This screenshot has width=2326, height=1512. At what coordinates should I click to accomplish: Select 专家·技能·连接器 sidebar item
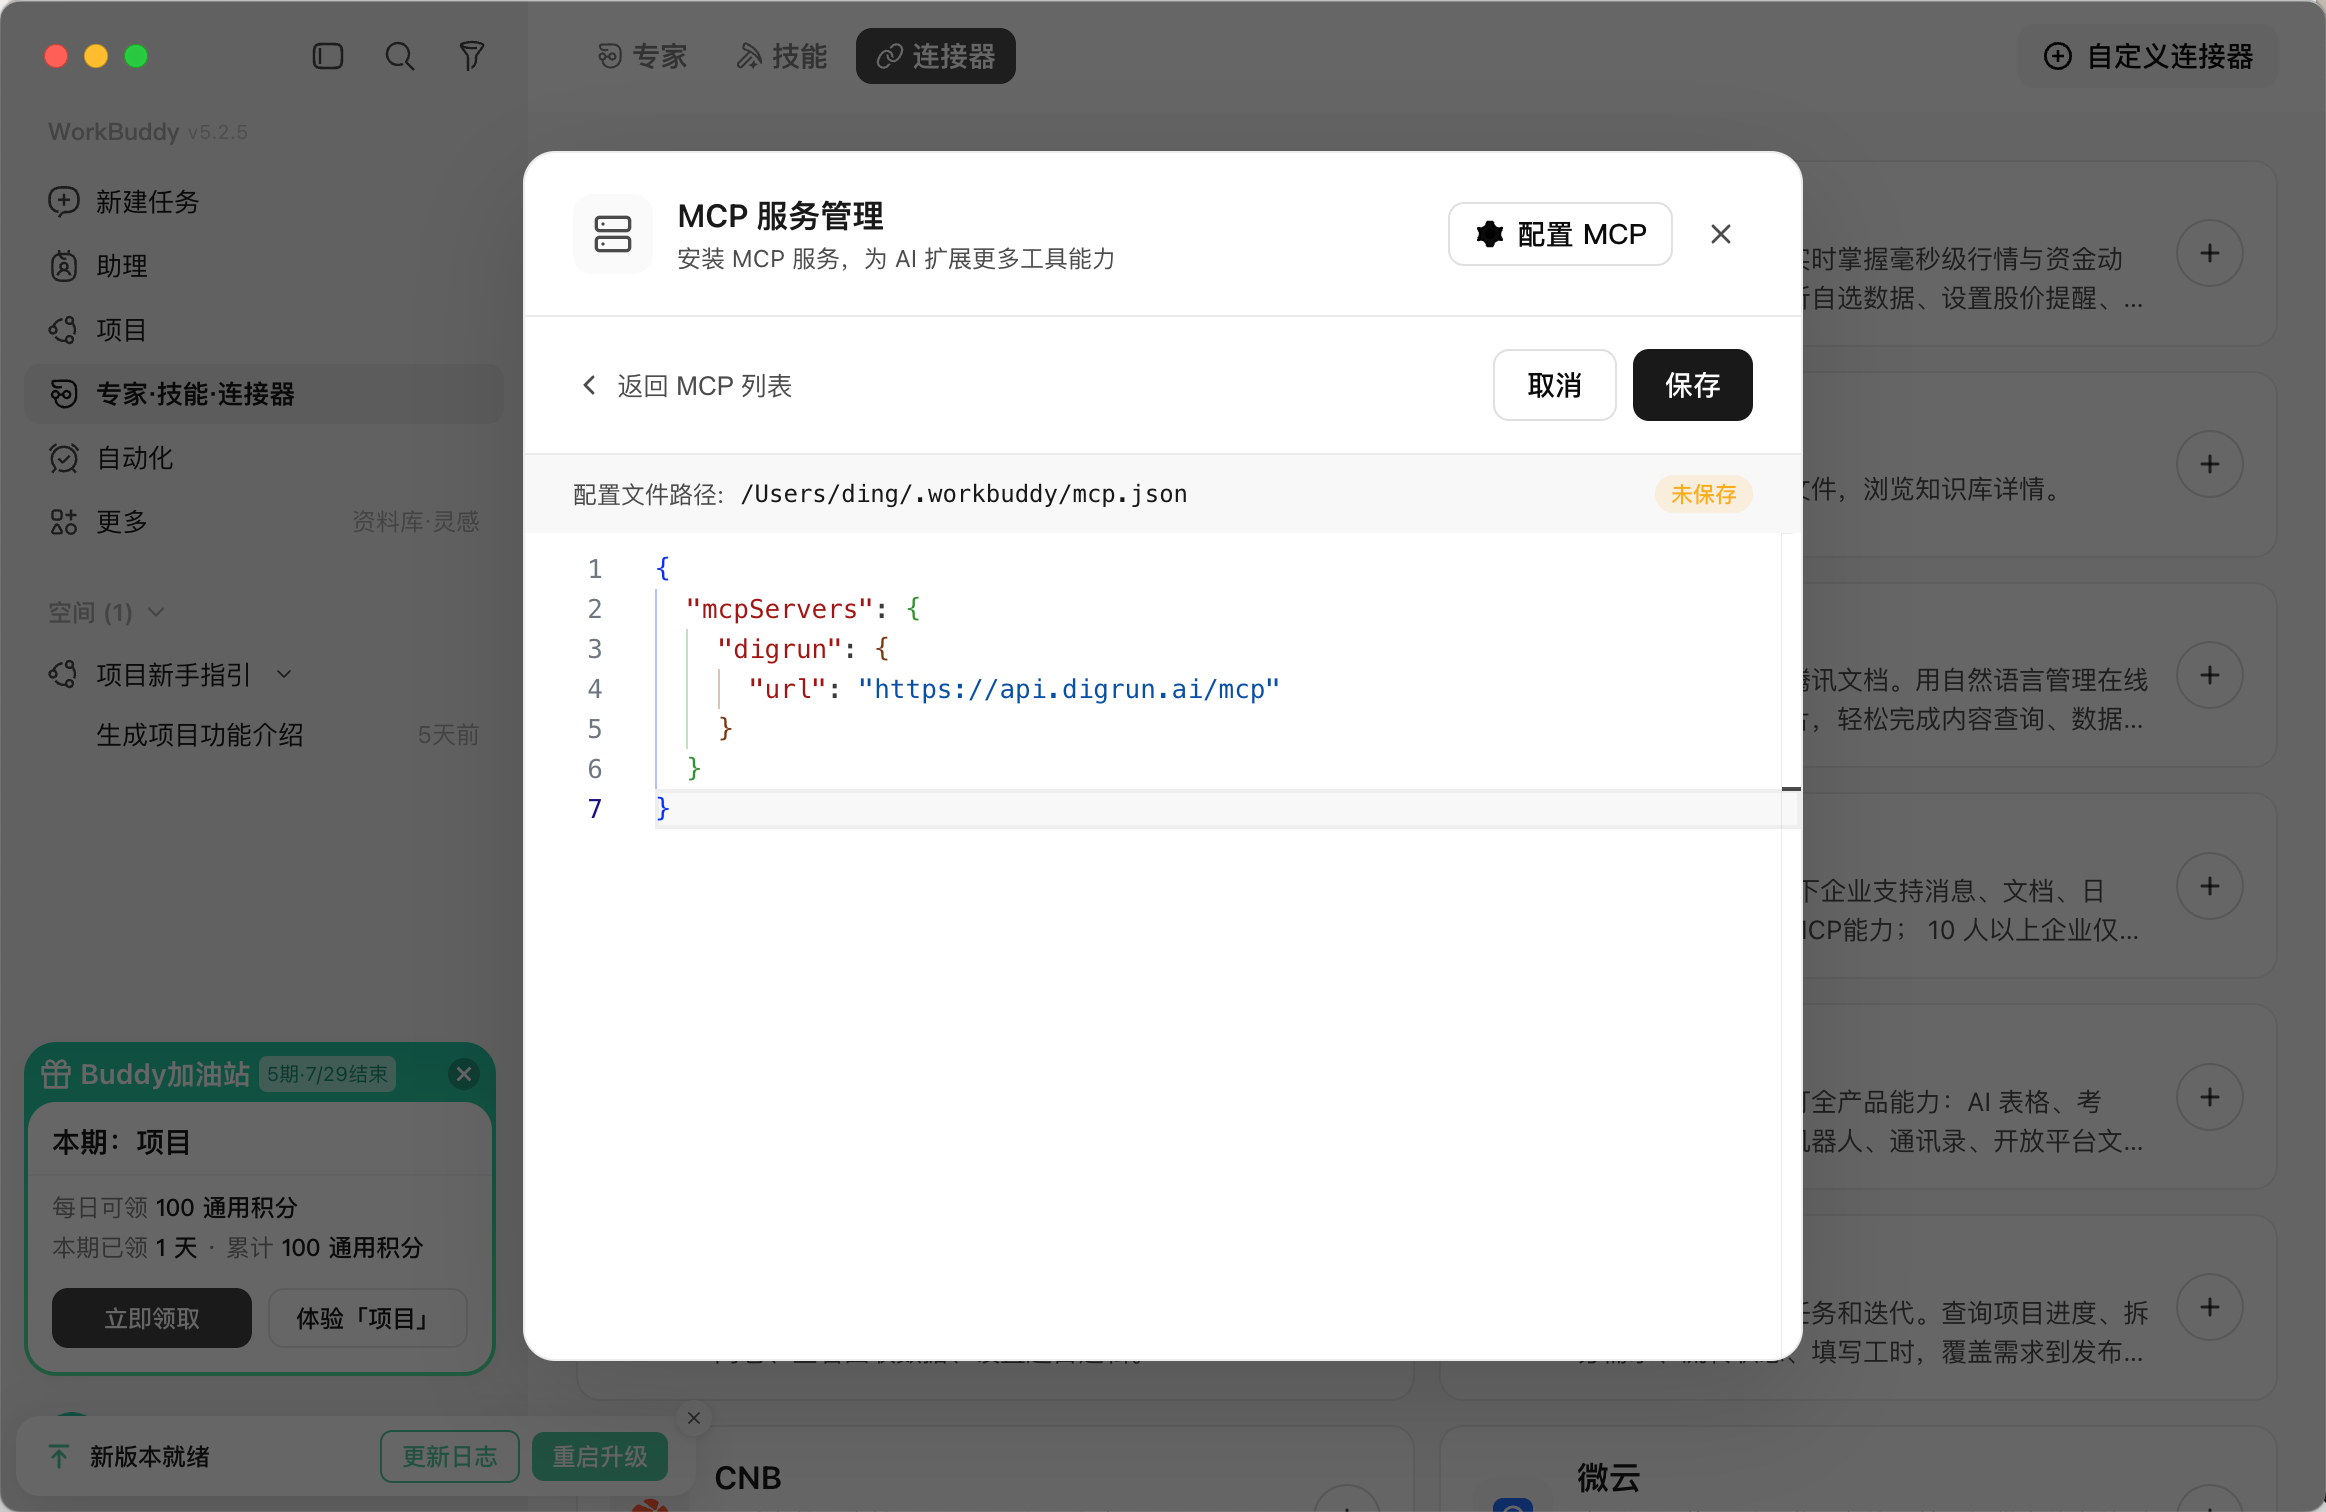coord(264,394)
